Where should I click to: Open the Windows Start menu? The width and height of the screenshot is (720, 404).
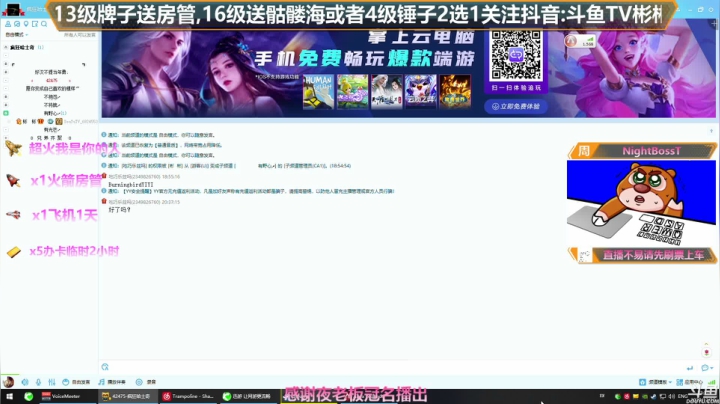pyautogui.click(x=9, y=396)
